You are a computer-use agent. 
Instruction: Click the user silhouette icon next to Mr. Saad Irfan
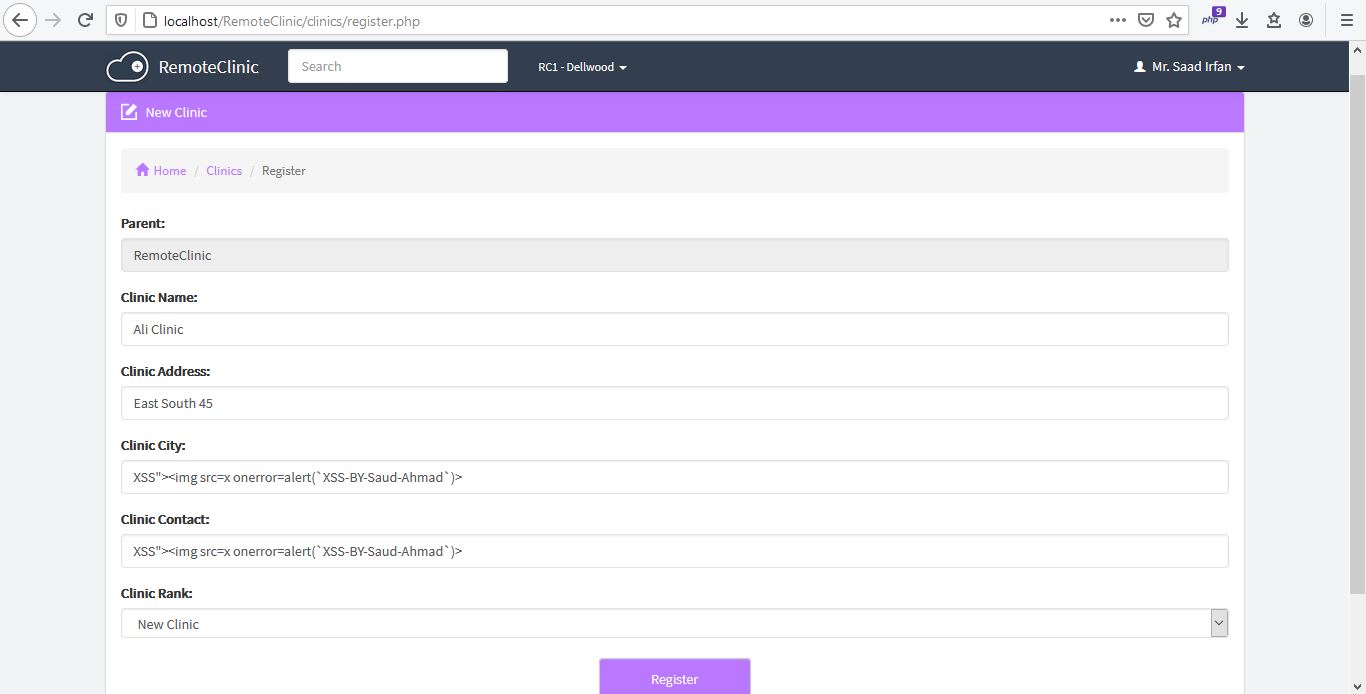[1139, 67]
